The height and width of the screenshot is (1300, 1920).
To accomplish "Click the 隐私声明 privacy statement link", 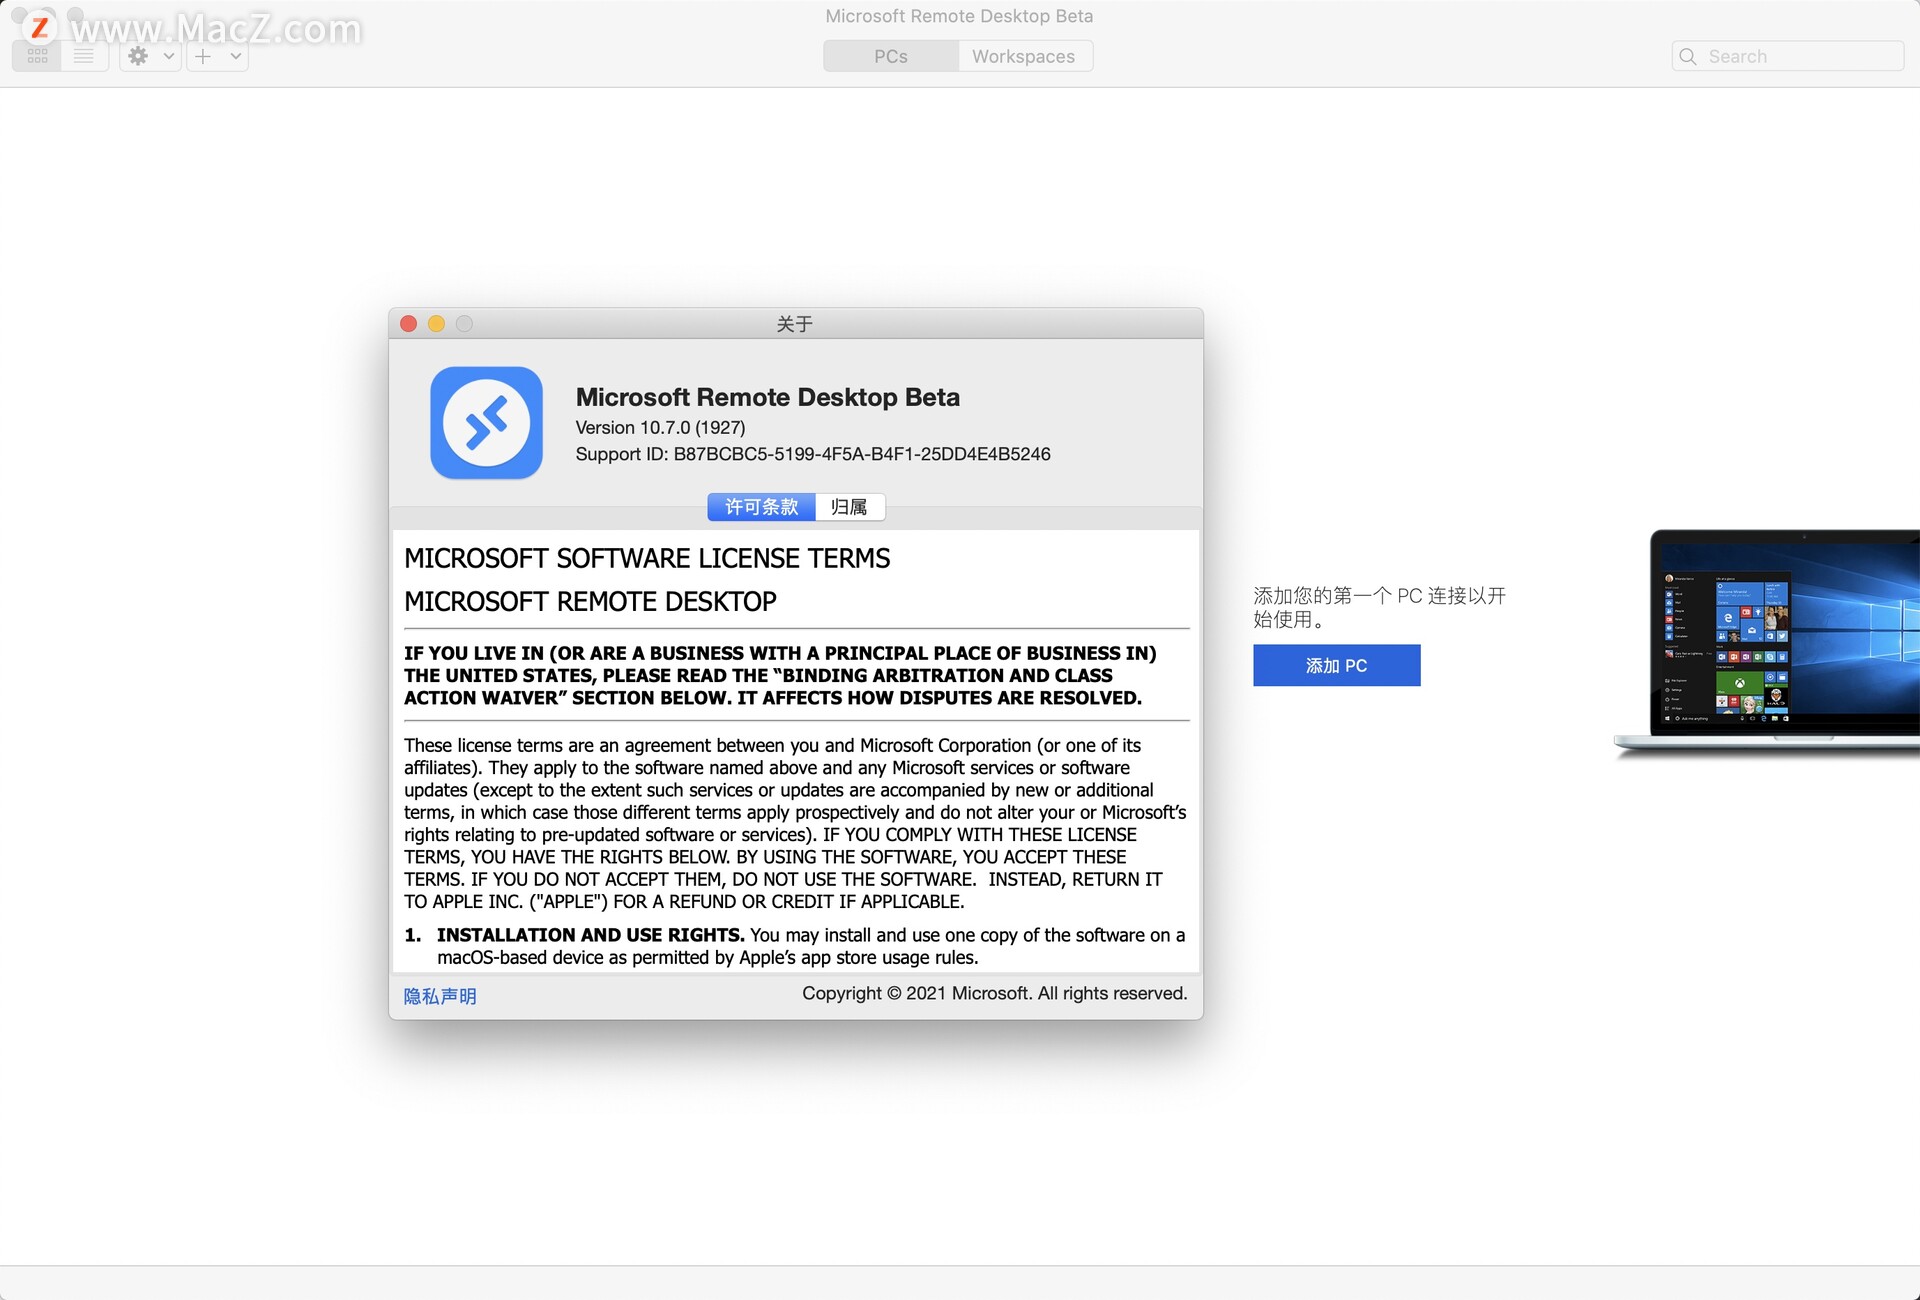I will pos(441,994).
